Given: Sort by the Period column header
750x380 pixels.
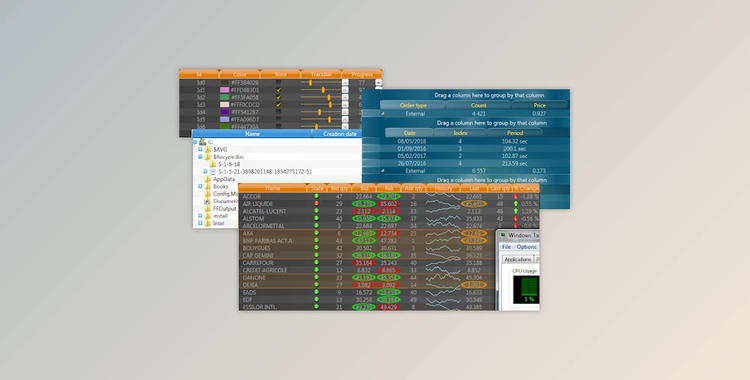Looking at the screenshot, I should point(515,133).
